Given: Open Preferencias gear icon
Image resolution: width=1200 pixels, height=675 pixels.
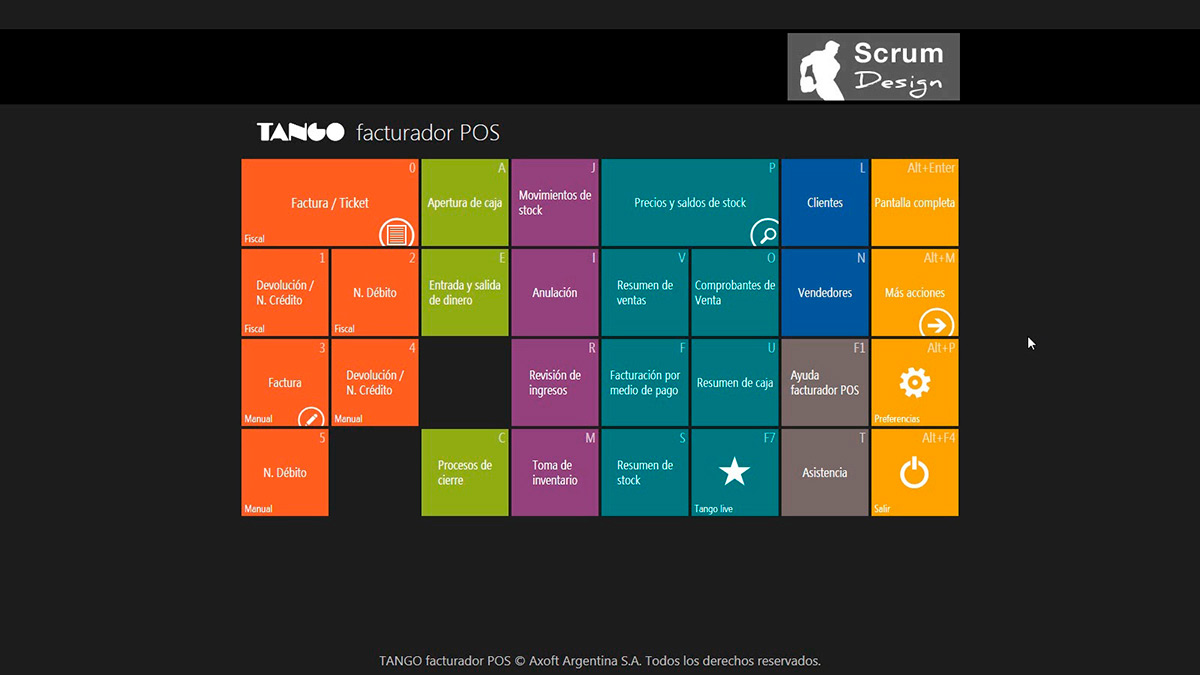Looking at the screenshot, I should click(x=914, y=382).
